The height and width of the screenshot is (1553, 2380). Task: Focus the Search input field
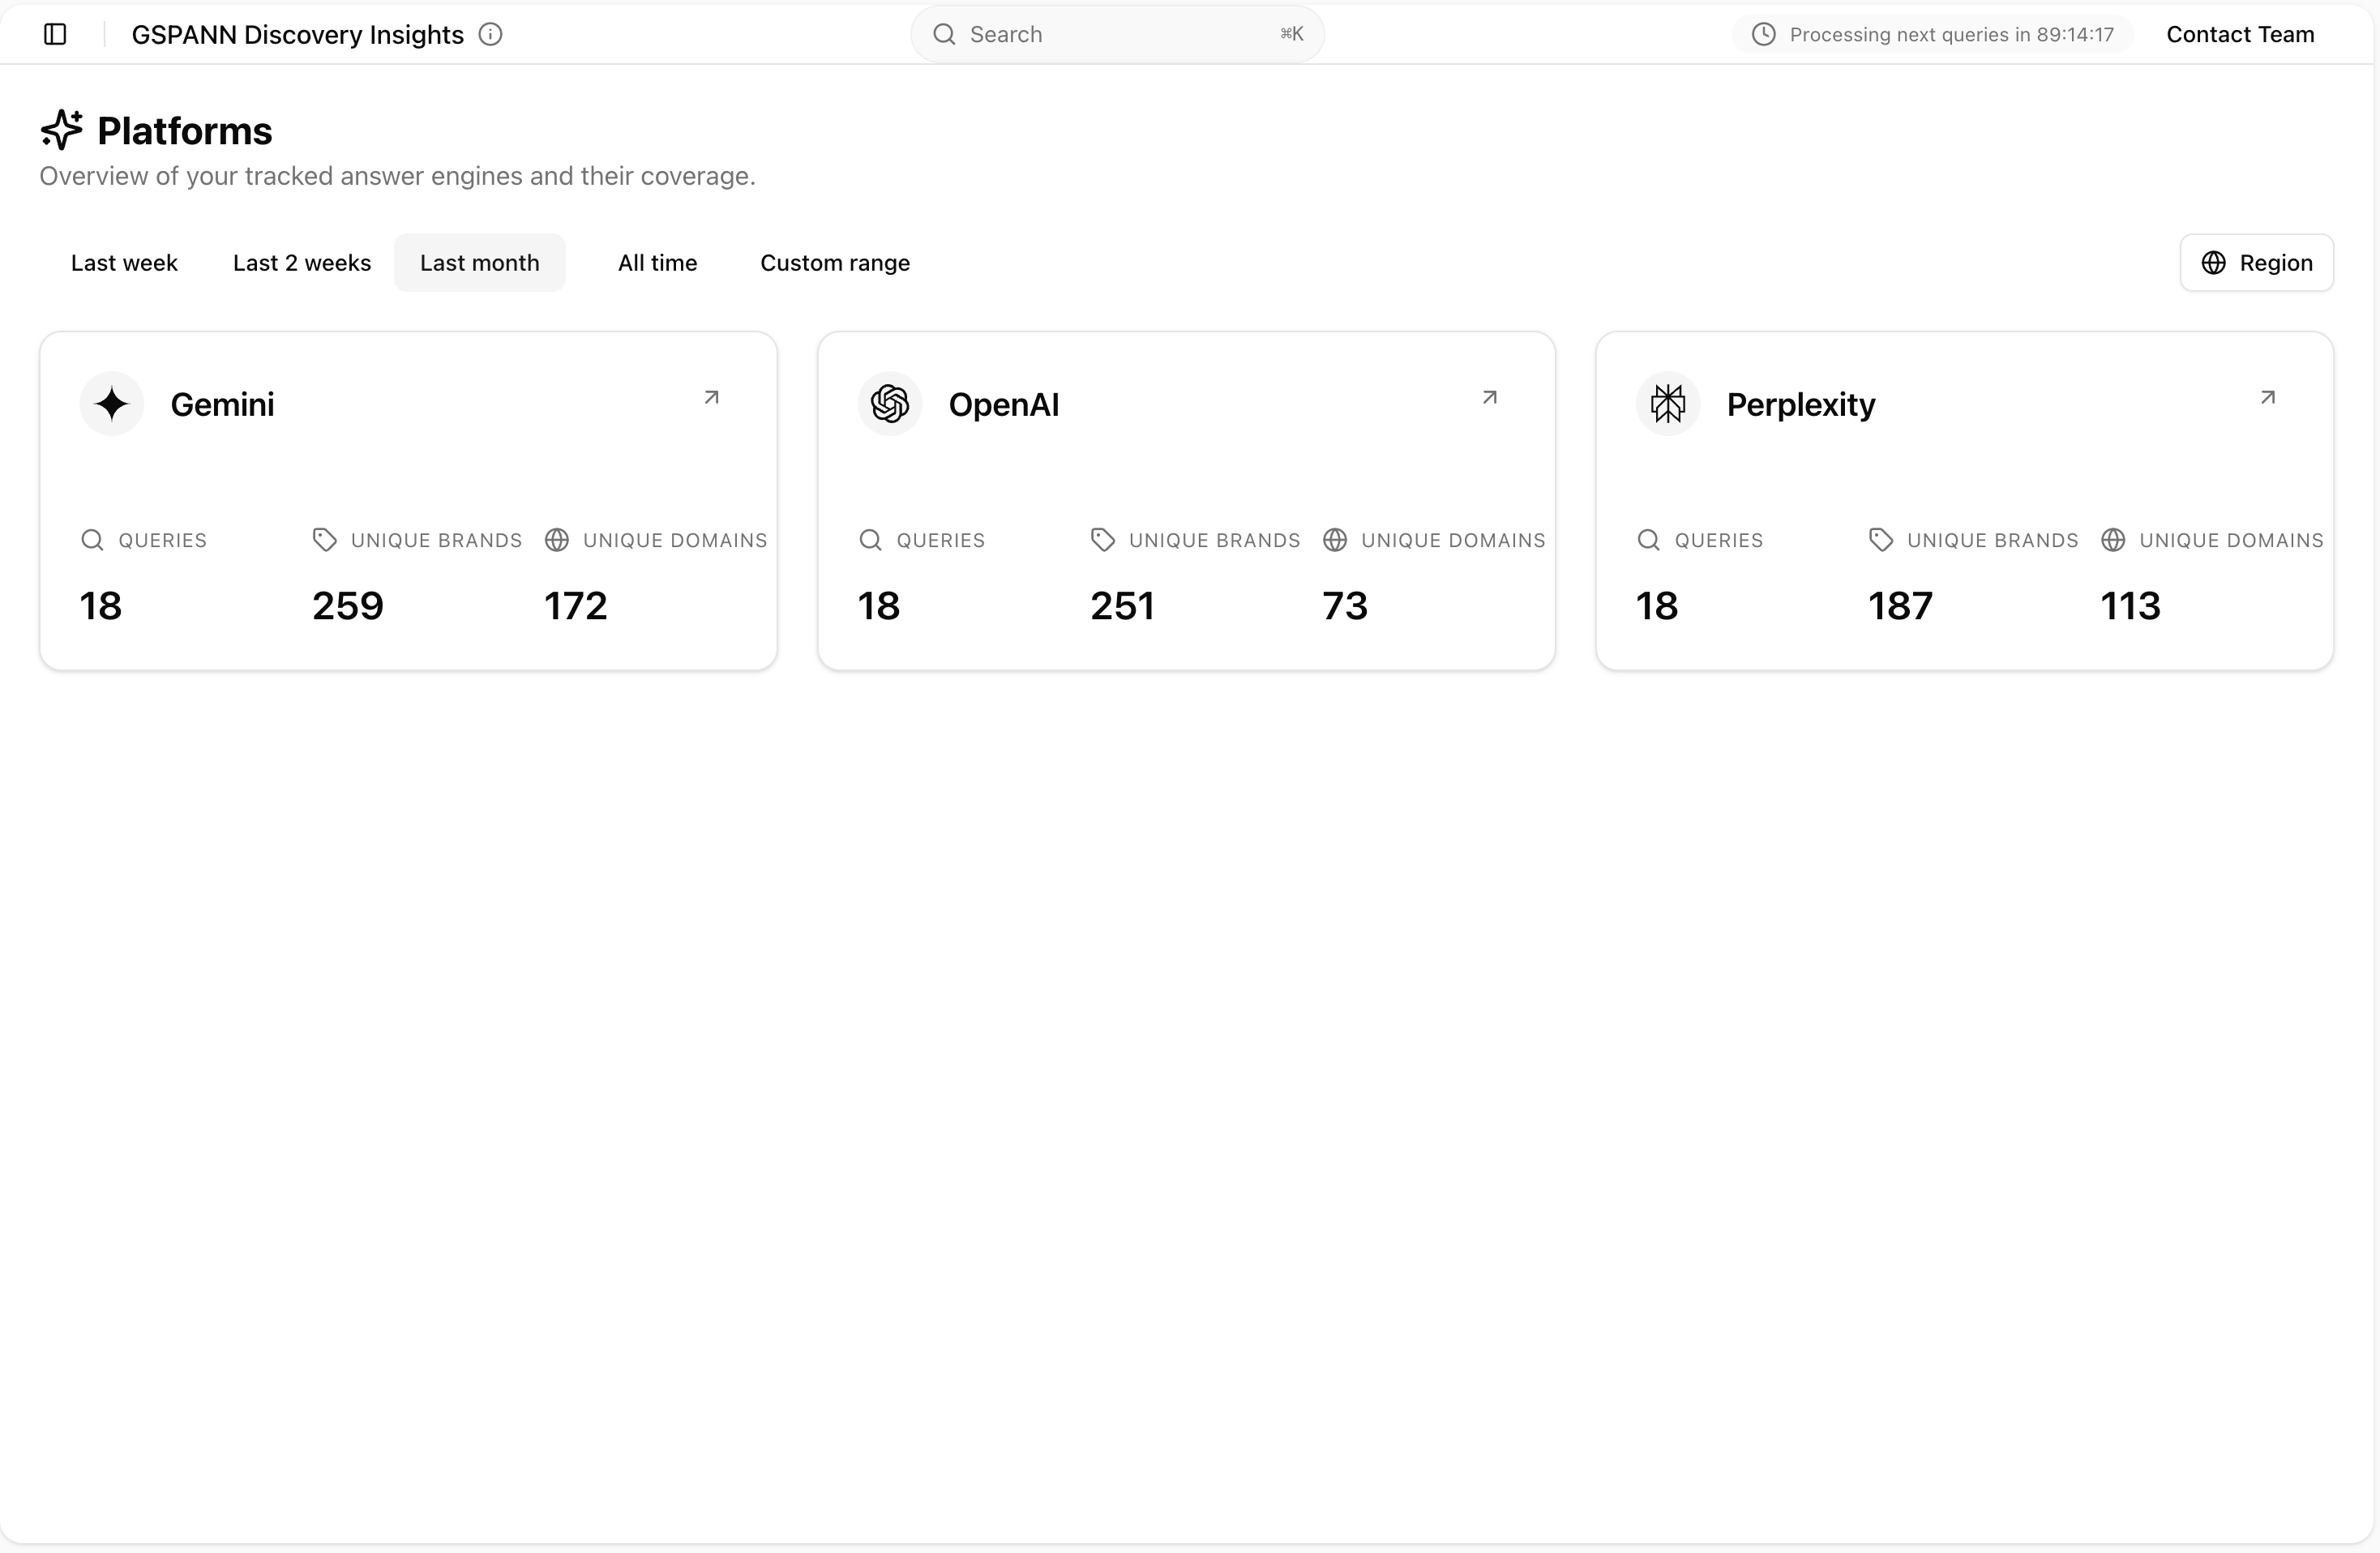[x=1117, y=34]
